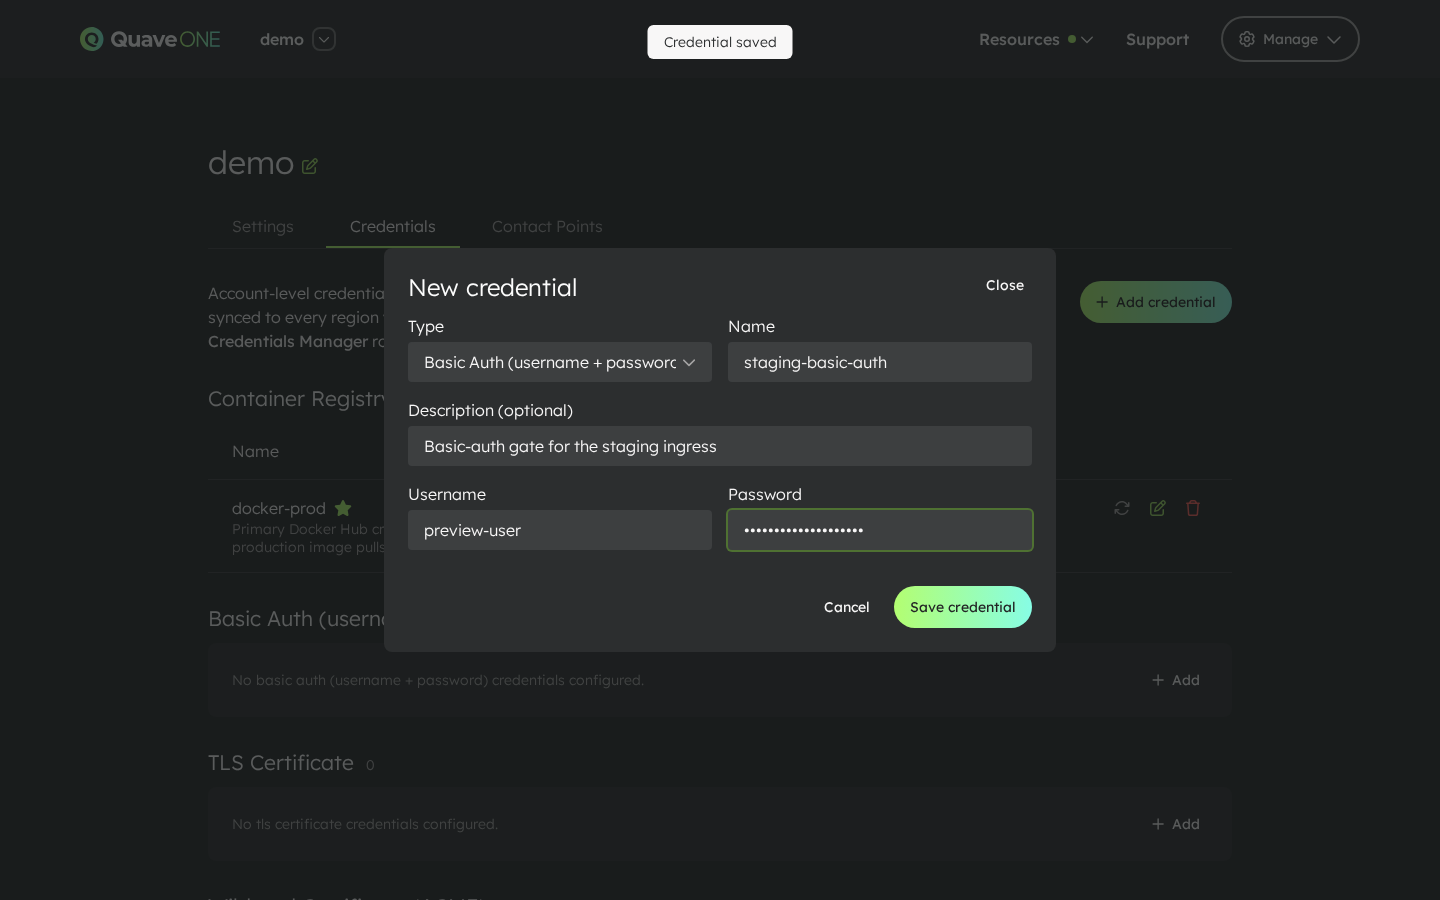This screenshot has height=900, width=1440.
Task: Click the plus icon on Add credential
Action: click(1102, 302)
